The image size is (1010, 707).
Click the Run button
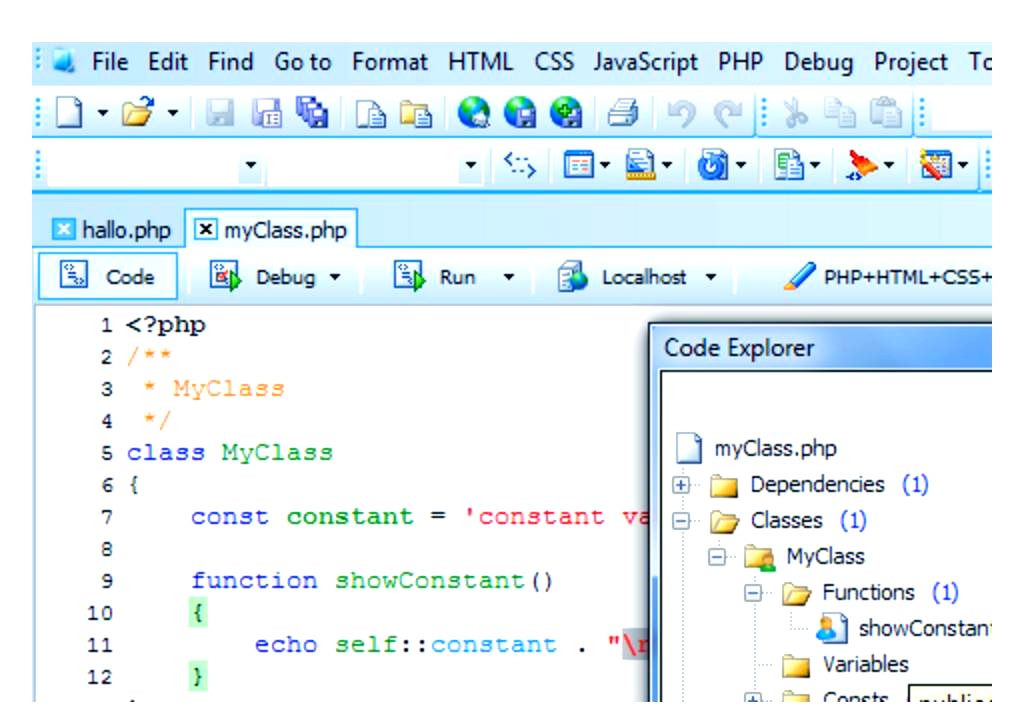[x=434, y=278]
